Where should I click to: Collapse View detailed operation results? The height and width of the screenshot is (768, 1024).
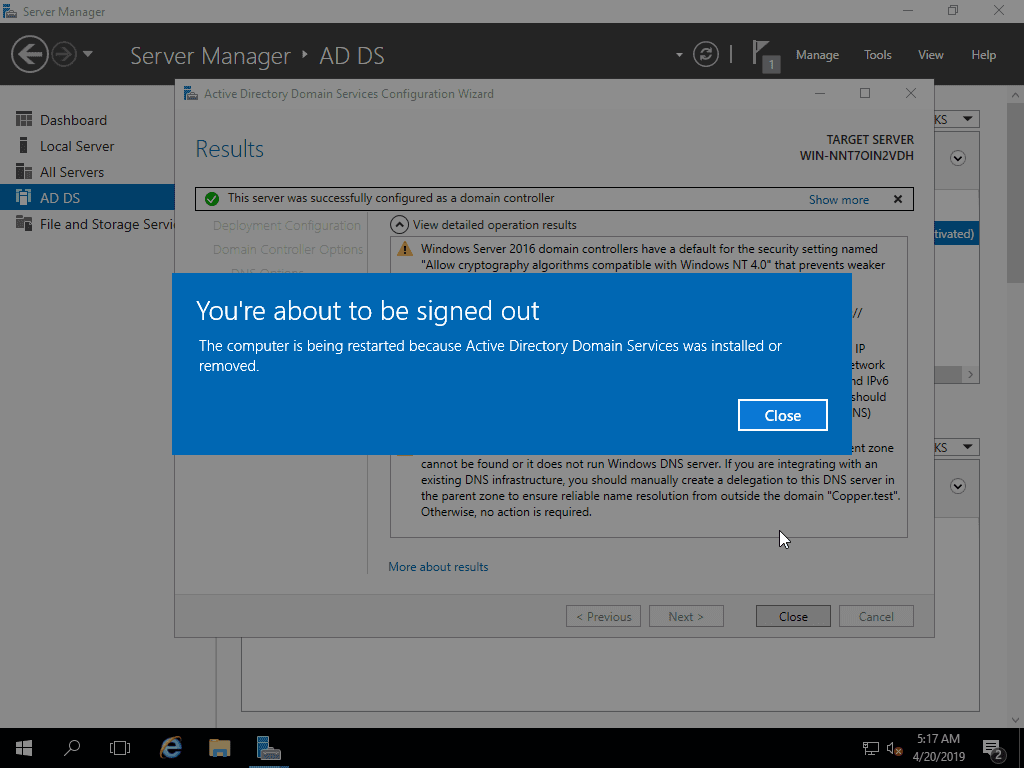(398, 225)
